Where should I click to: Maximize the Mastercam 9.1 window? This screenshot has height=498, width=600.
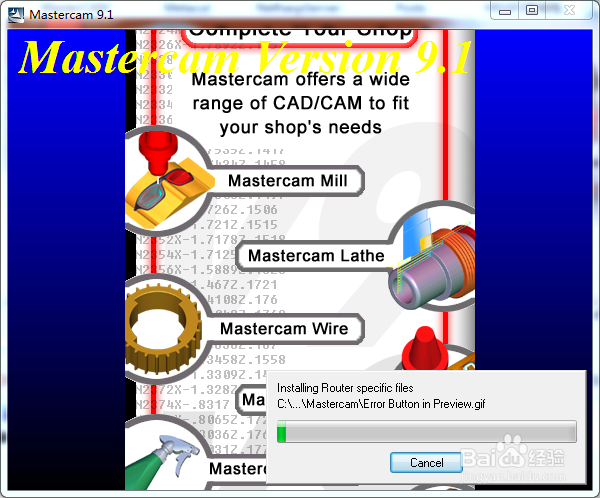coord(532,11)
